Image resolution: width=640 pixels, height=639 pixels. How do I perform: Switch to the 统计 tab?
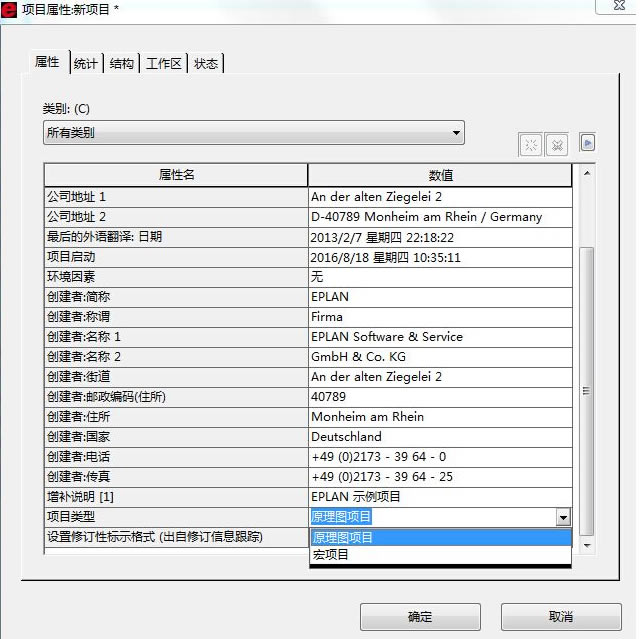(x=86, y=64)
